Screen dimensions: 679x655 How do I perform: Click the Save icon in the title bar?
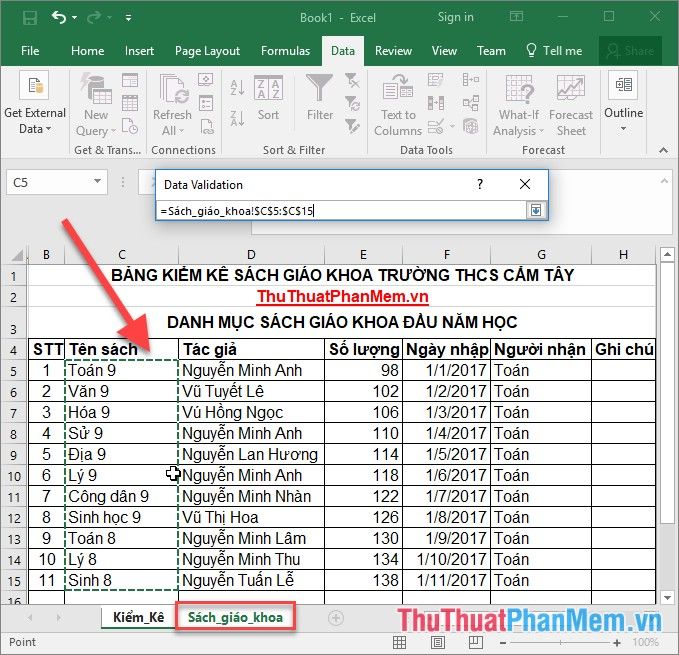click(x=30, y=18)
